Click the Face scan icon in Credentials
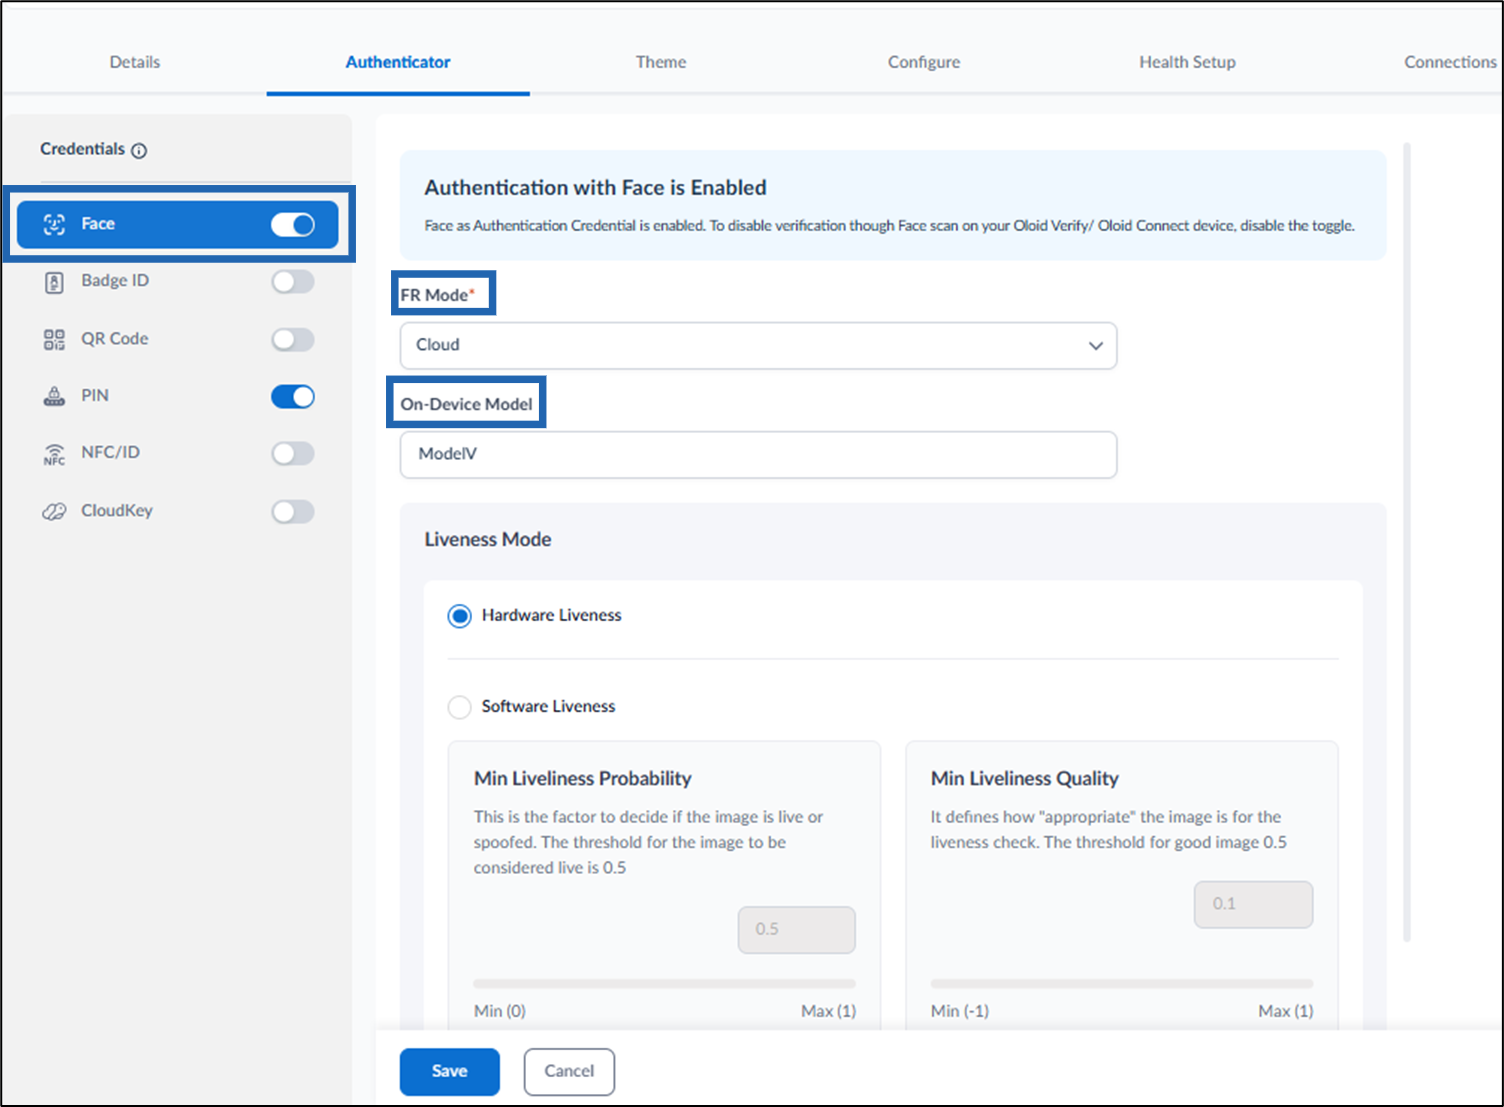The width and height of the screenshot is (1504, 1107). coord(54,224)
